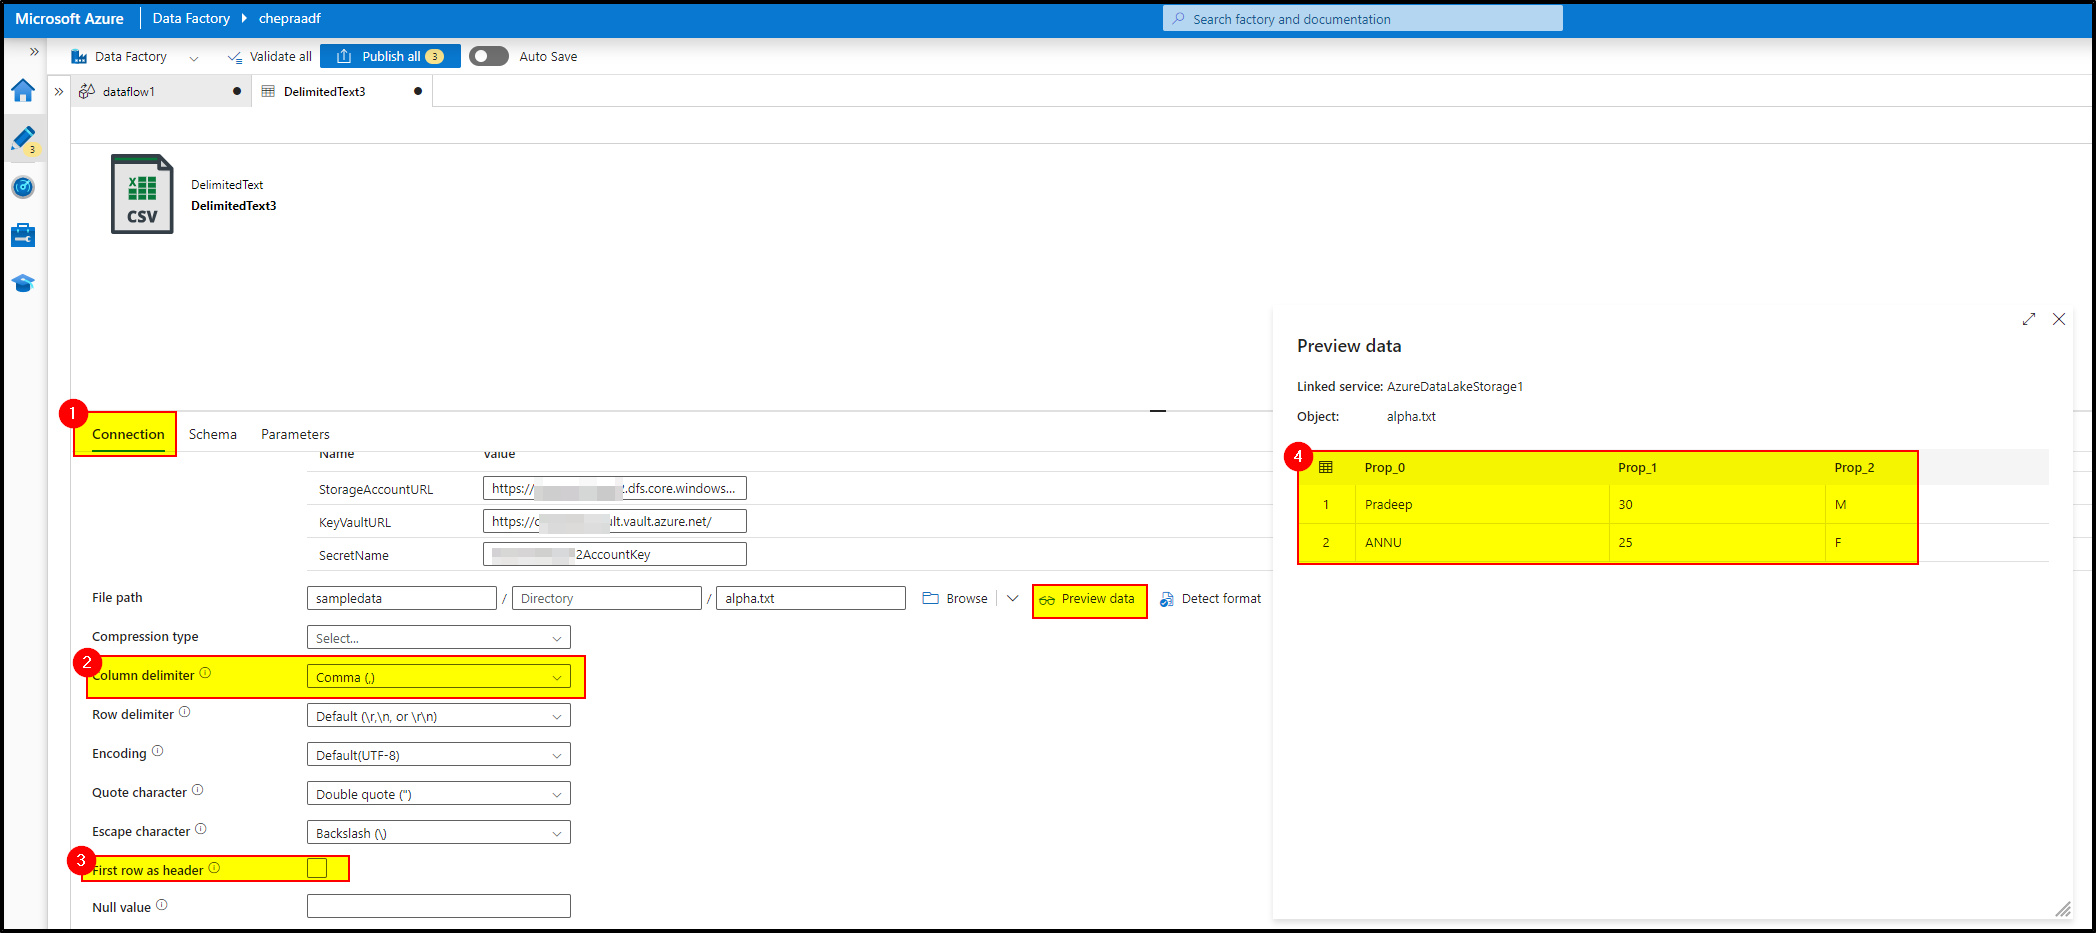Click the Row delimiter info icon
The image size is (2096, 933).
click(x=184, y=712)
